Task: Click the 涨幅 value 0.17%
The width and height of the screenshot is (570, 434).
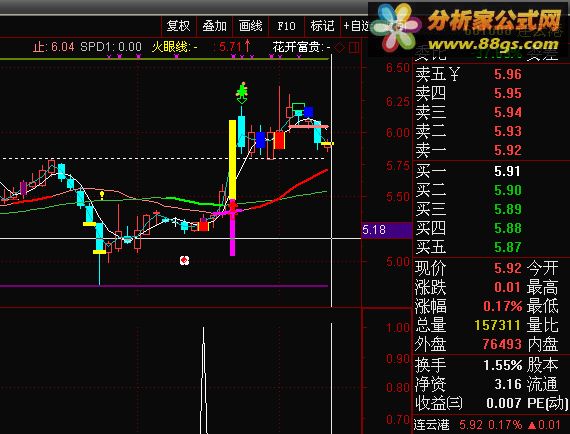Action: pyautogui.click(x=503, y=306)
